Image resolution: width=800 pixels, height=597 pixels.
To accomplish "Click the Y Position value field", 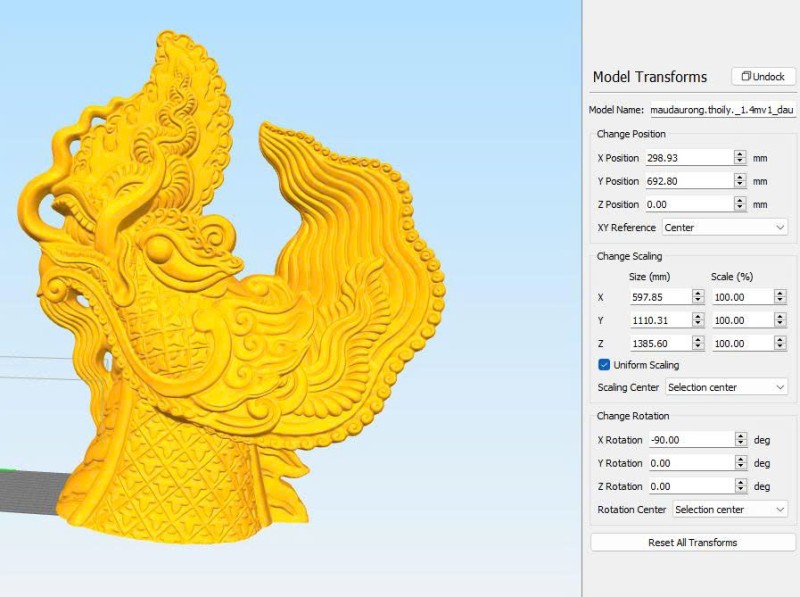I will tap(688, 181).
